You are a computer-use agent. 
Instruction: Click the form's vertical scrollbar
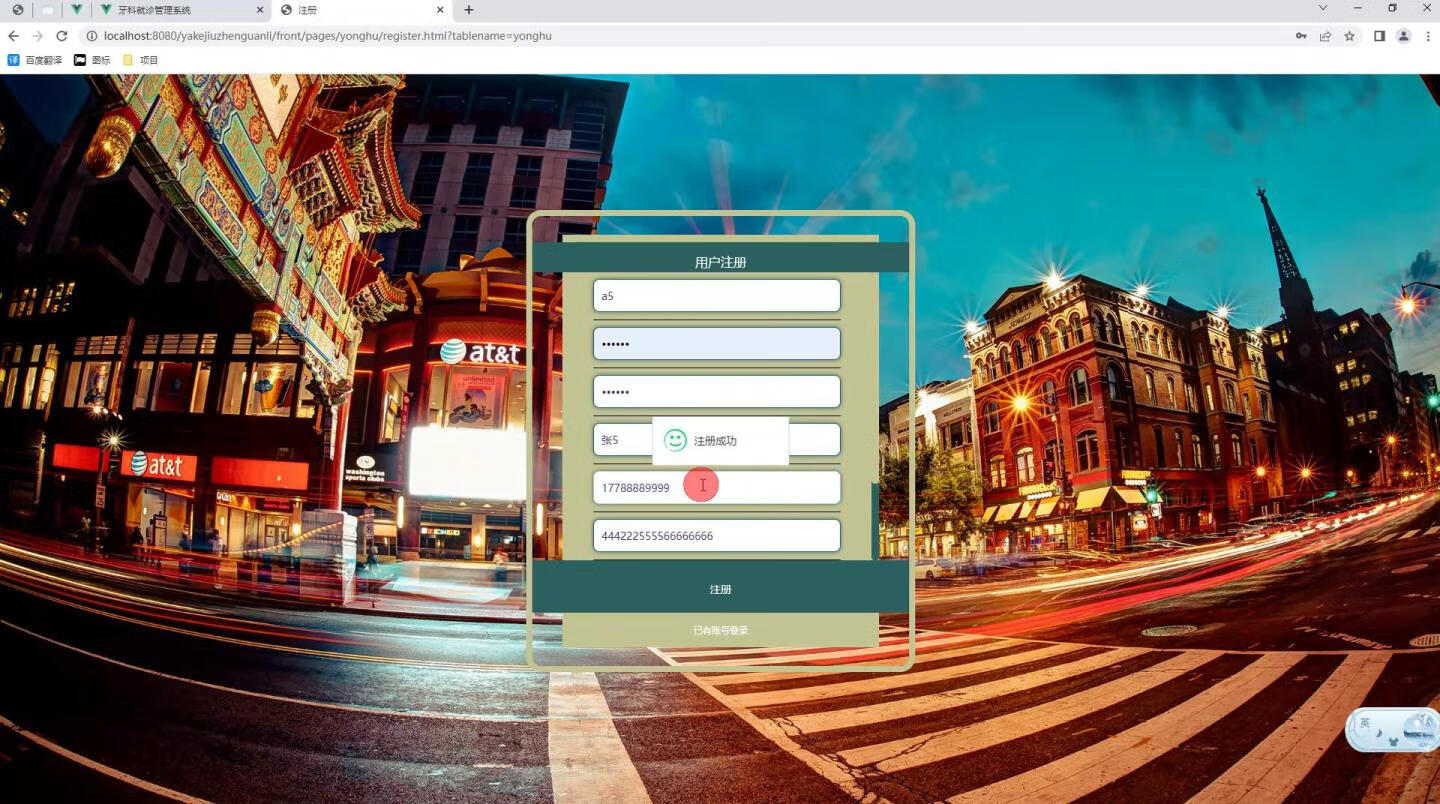coord(875,521)
